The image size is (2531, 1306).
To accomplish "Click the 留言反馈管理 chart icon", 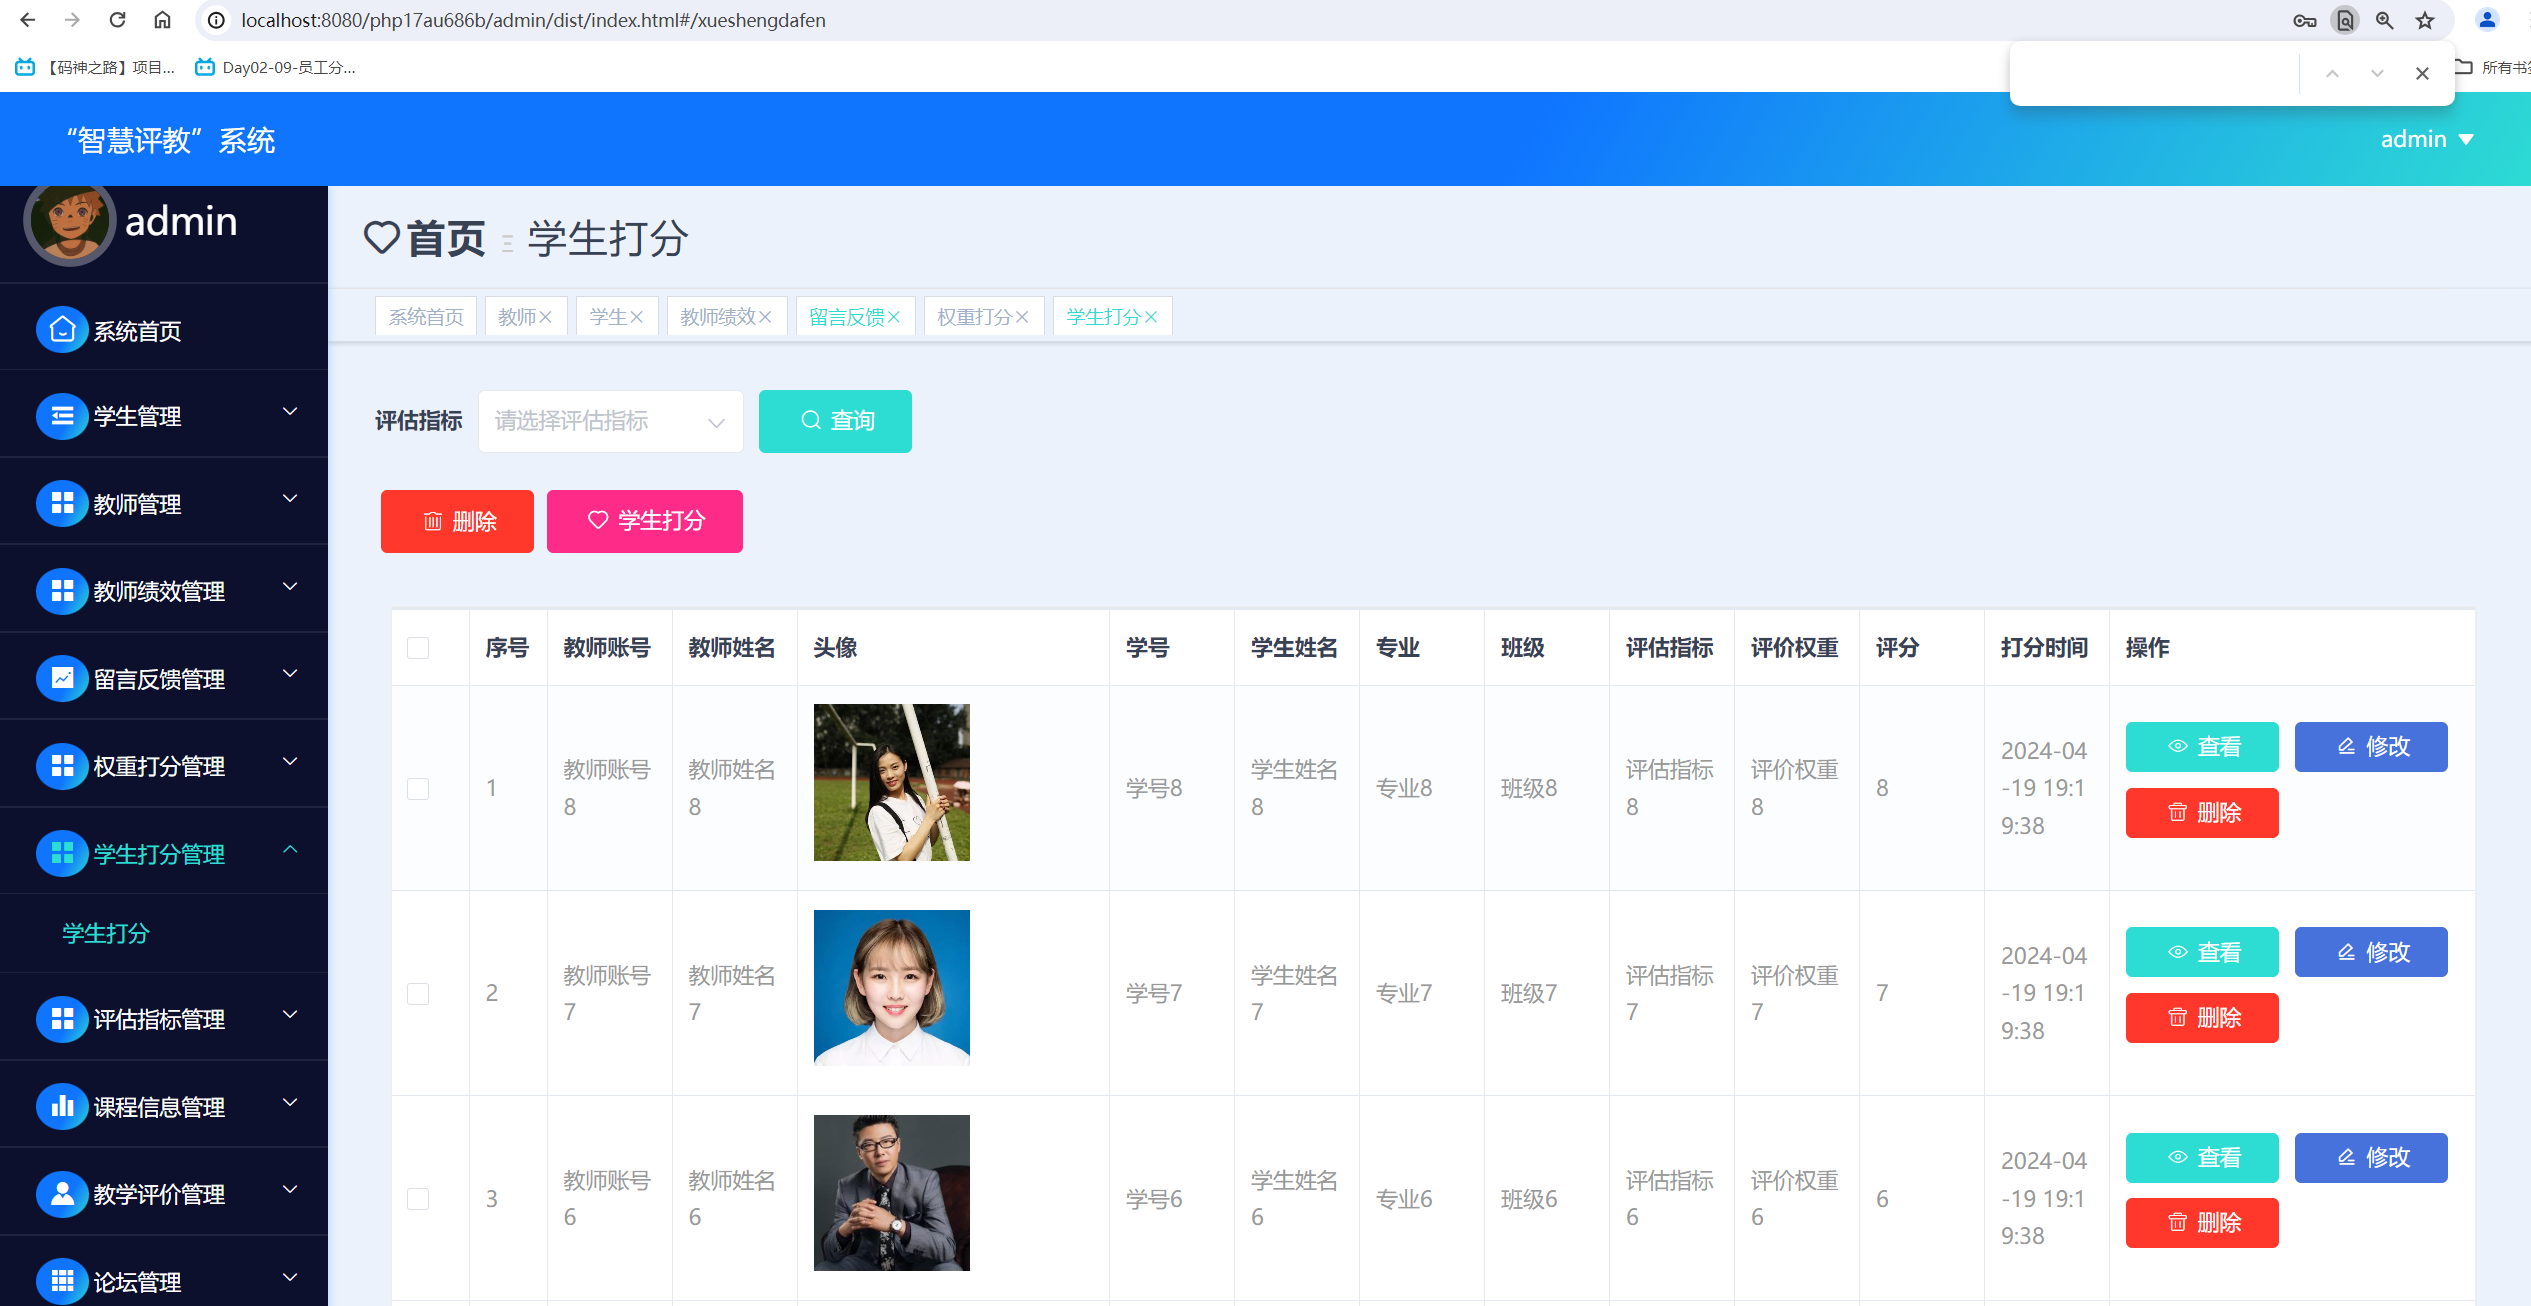I will pyautogui.click(x=62, y=678).
